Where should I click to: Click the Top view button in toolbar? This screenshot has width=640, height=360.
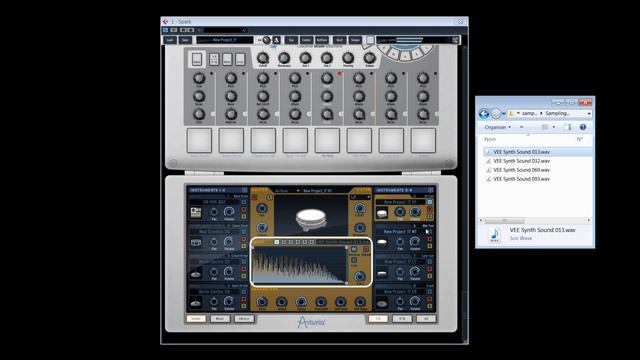pyautogui.click(x=291, y=40)
